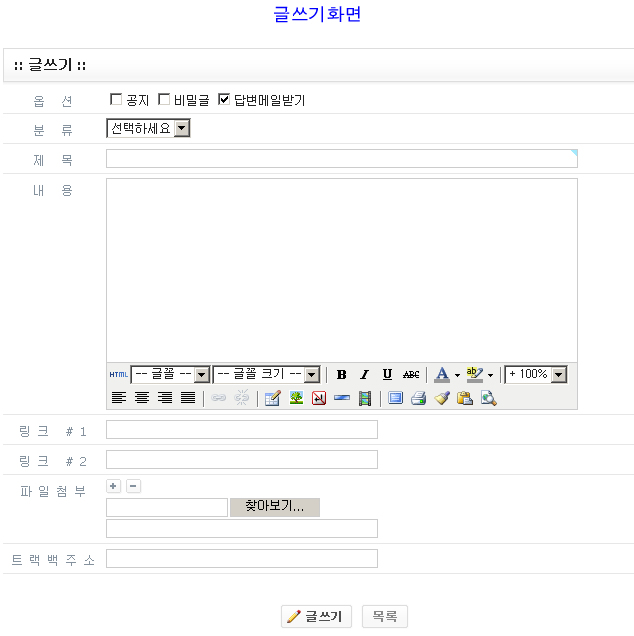
Task: Open the 글꼴 font dropdown
Action: click(170, 374)
